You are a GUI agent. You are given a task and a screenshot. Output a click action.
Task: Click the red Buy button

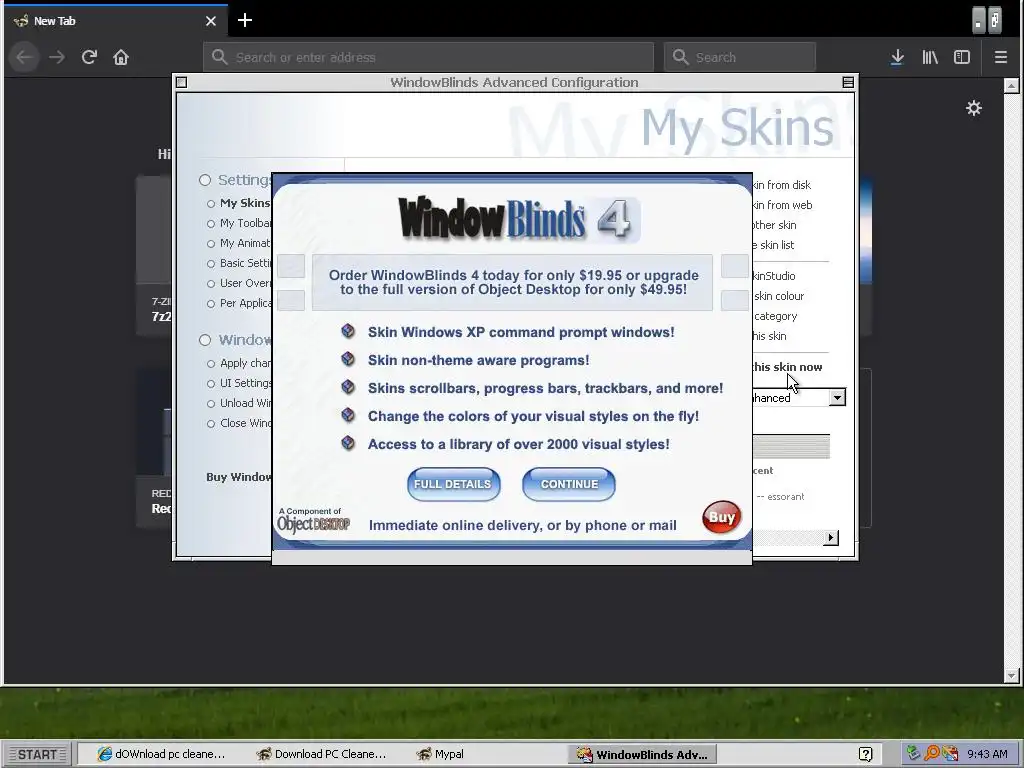[722, 517]
